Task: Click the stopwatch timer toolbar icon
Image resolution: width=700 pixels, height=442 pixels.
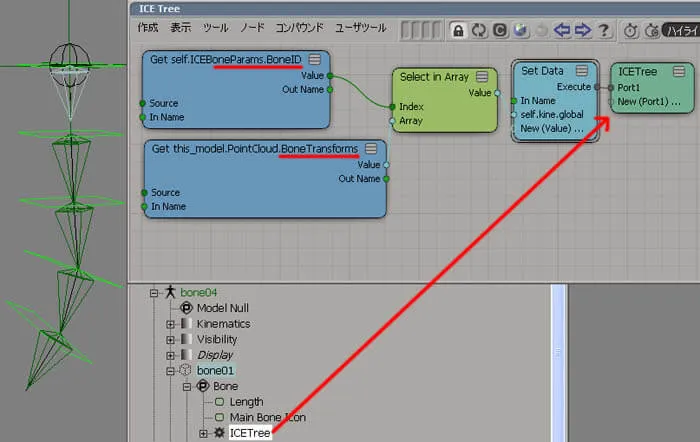Action: point(630,30)
